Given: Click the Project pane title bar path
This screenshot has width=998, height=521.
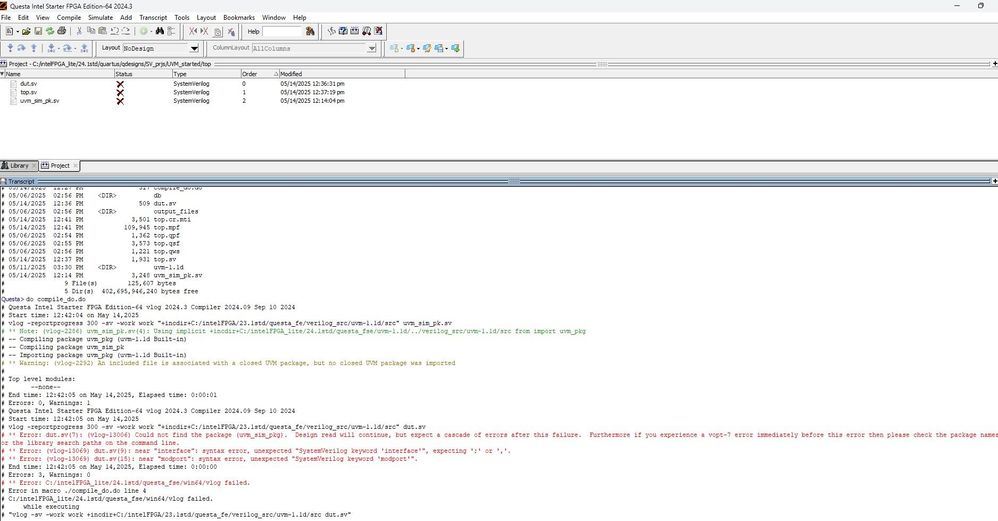Looking at the screenshot, I should coord(109,64).
